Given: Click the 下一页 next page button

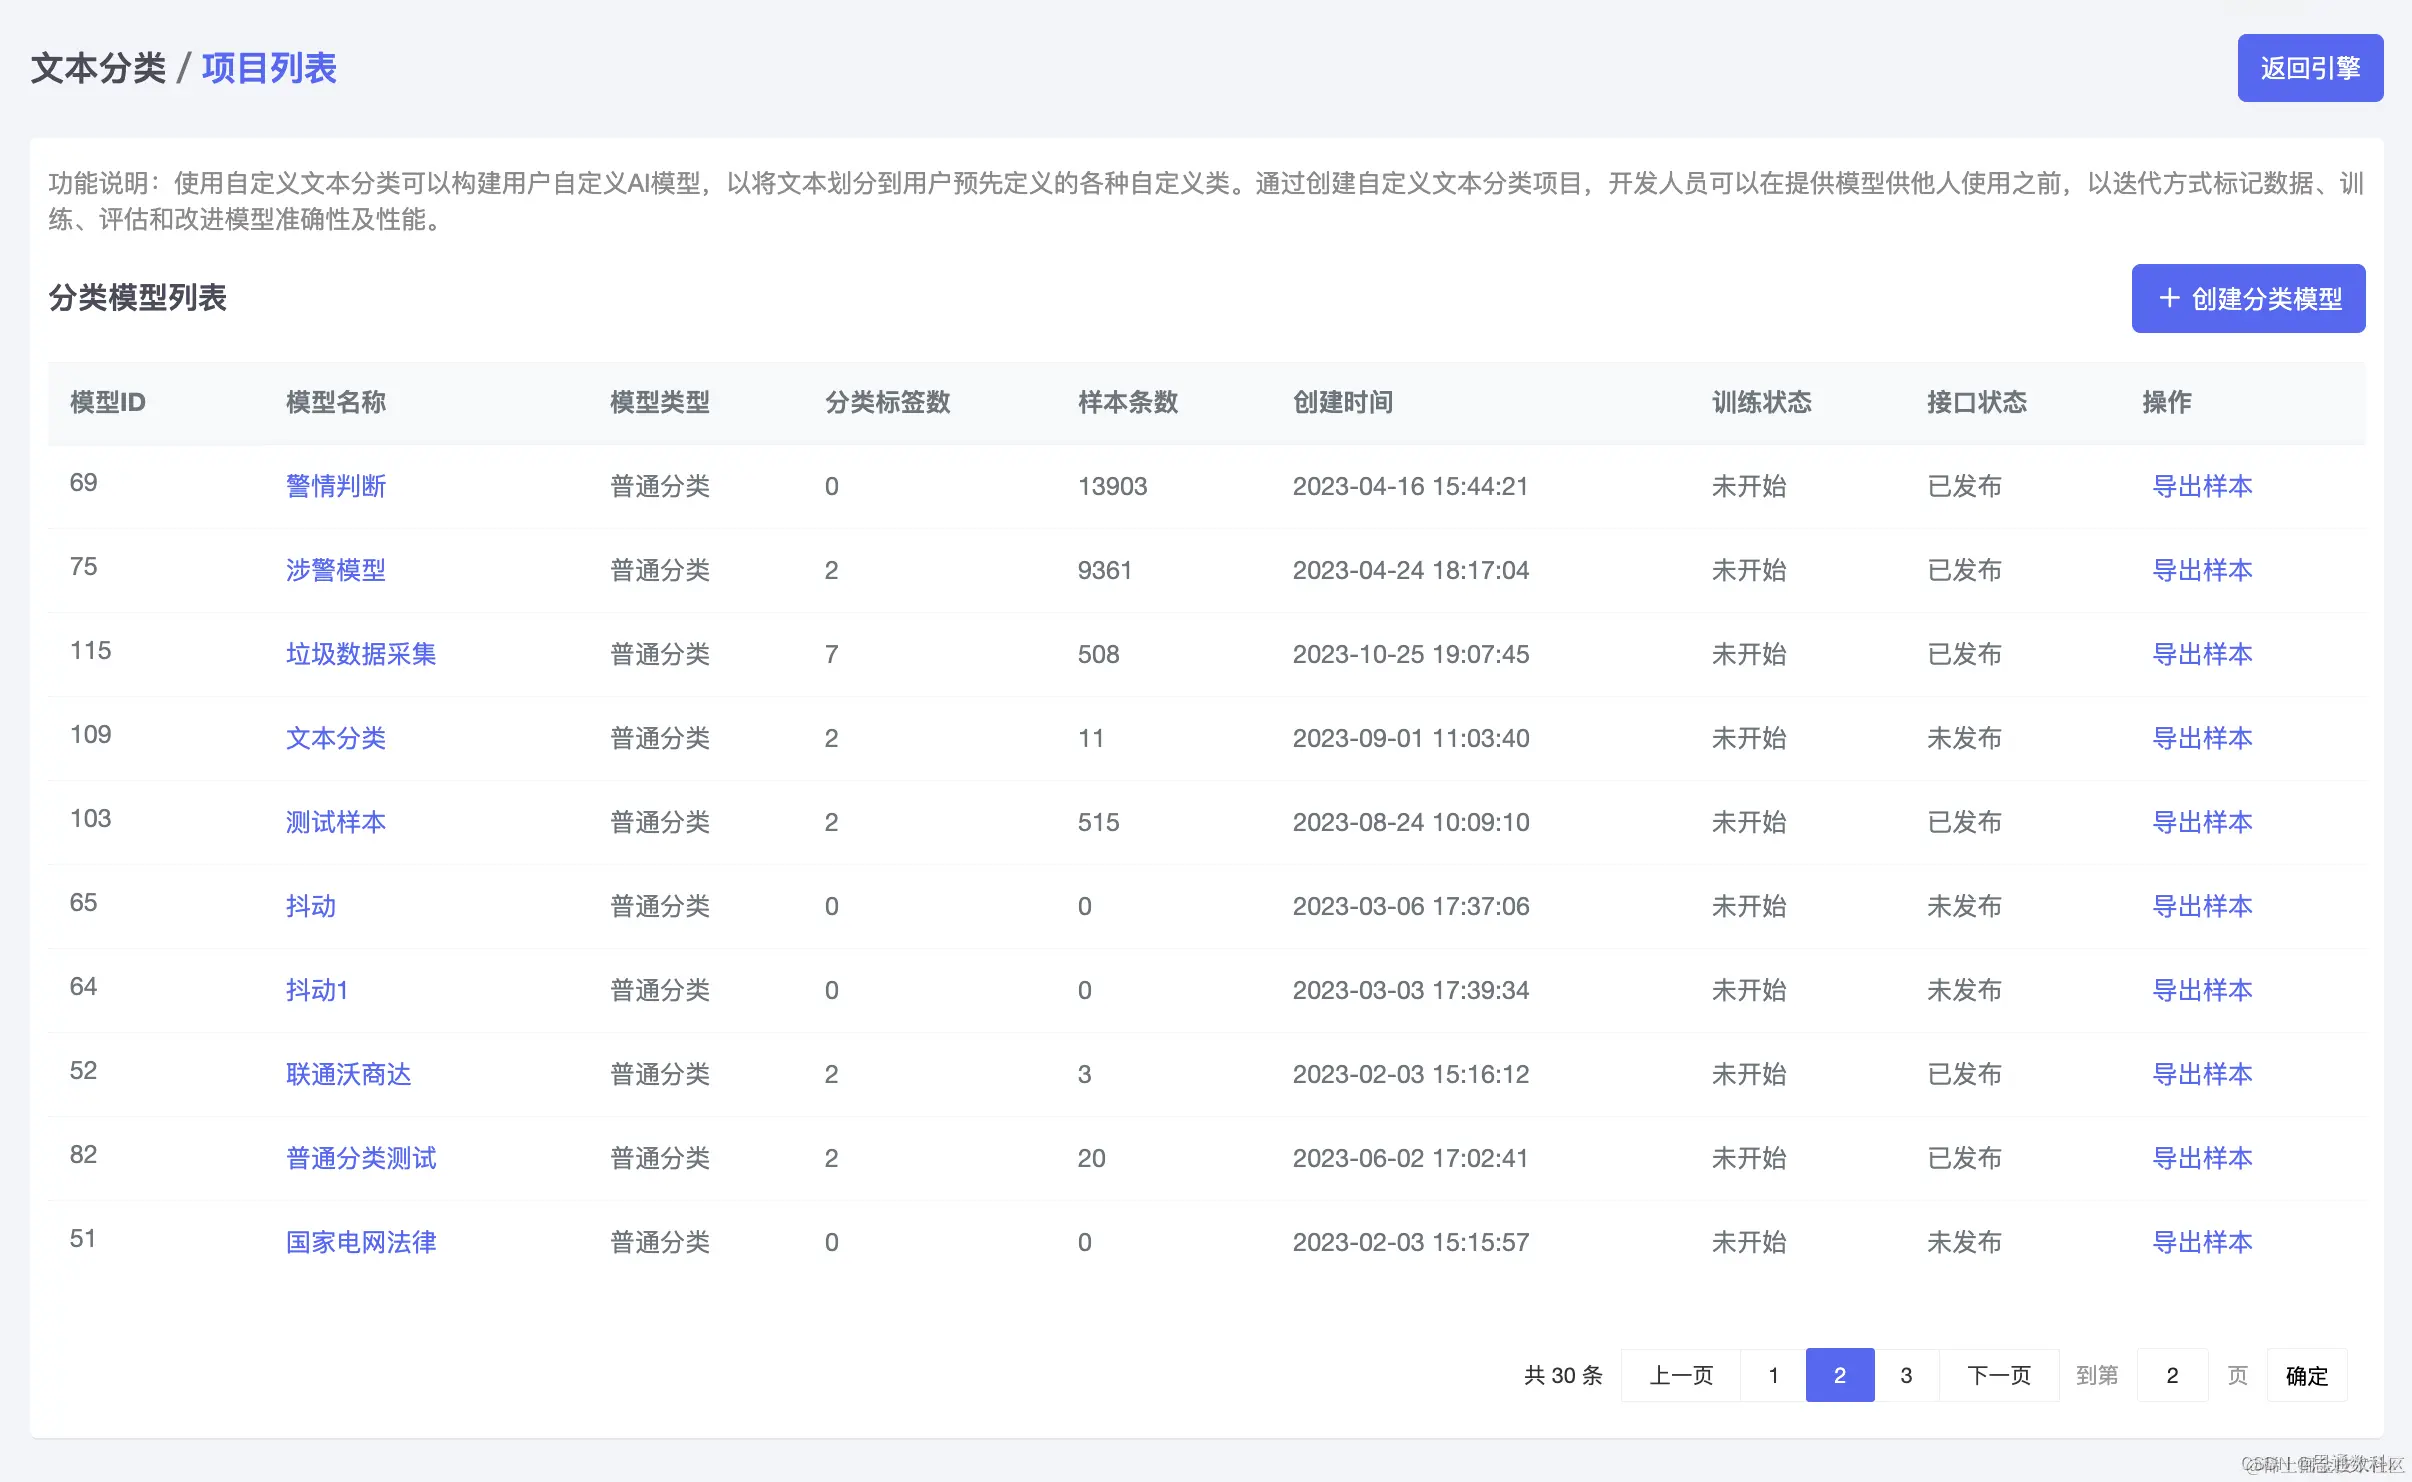Looking at the screenshot, I should 1998,1375.
